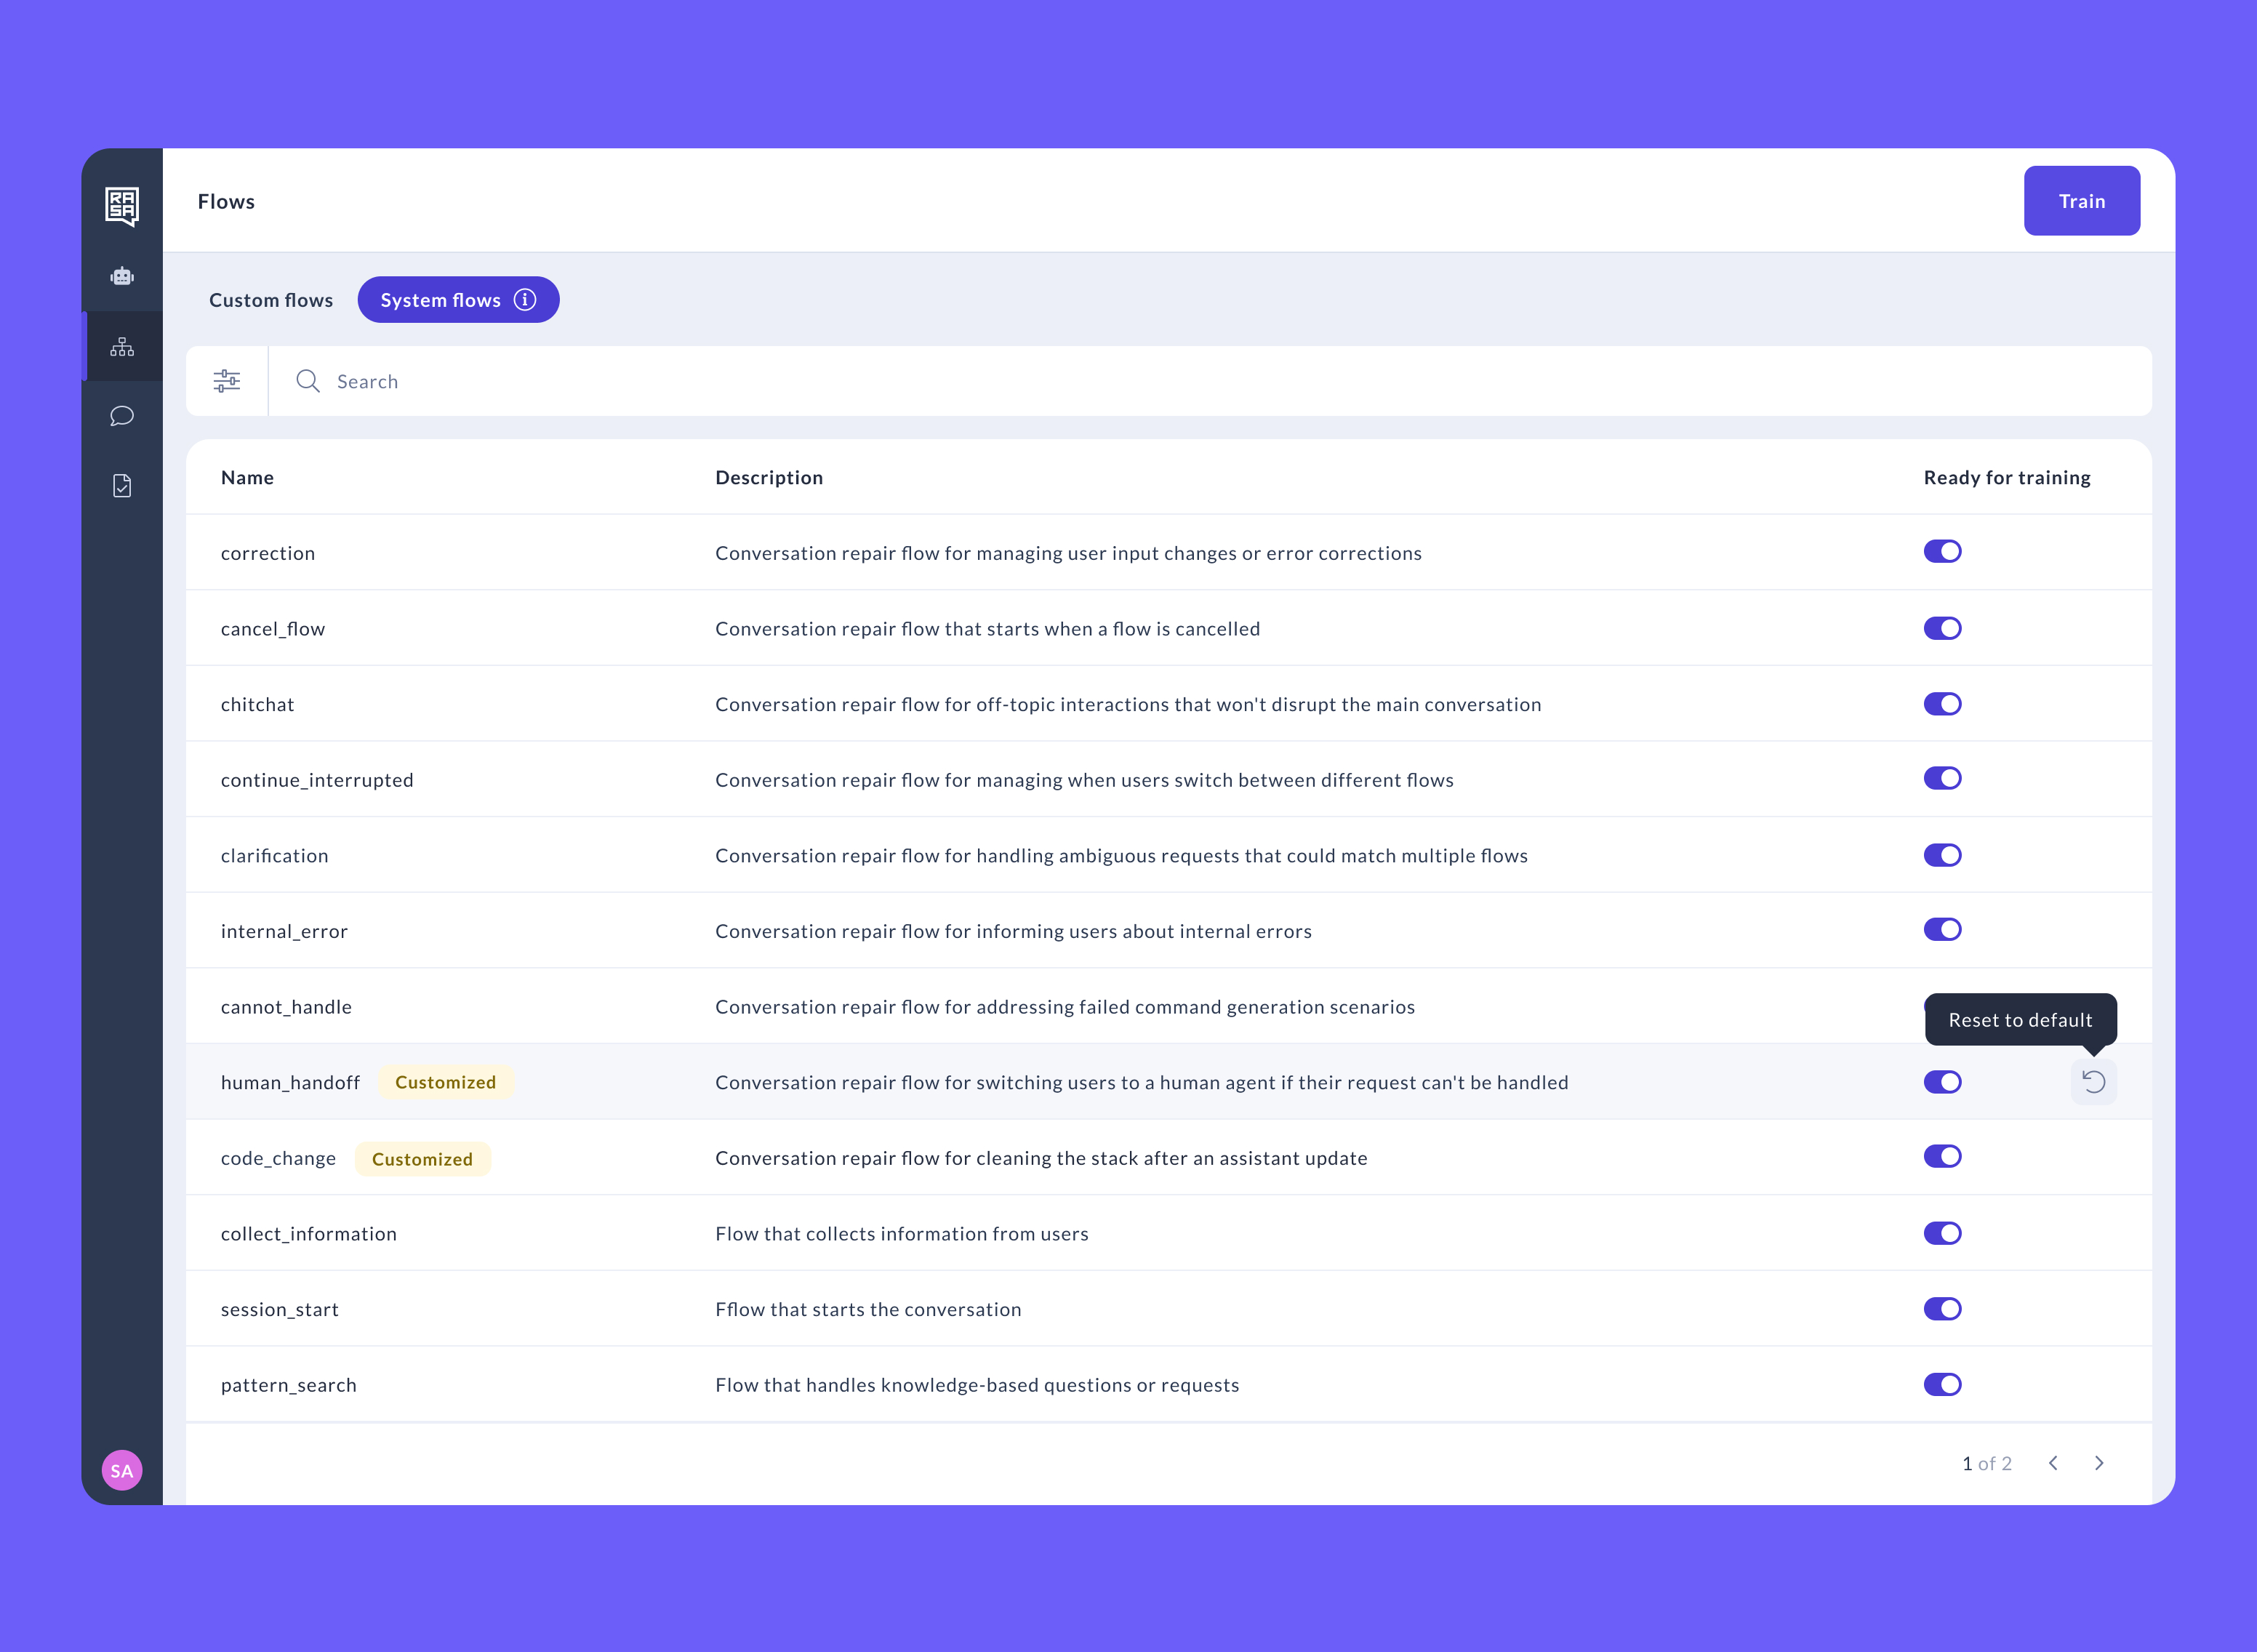Select the System flows tab
2257x1652 pixels.
click(x=441, y=300)
